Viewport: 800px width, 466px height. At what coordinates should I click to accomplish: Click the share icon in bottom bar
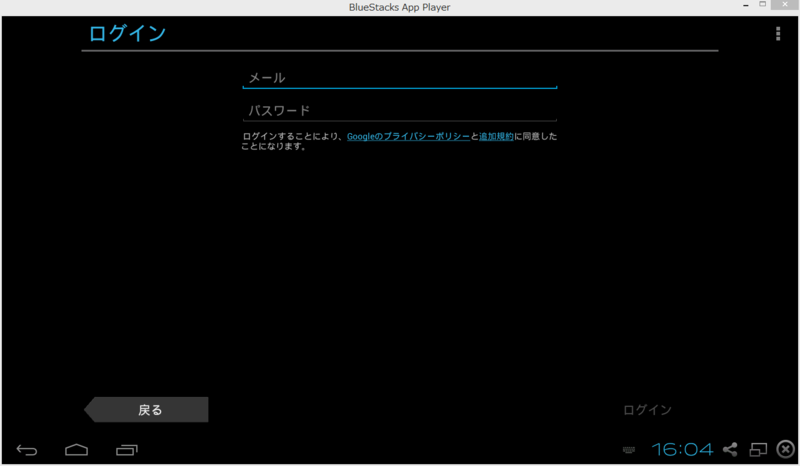pyautogui.click(x=730, y=449)
